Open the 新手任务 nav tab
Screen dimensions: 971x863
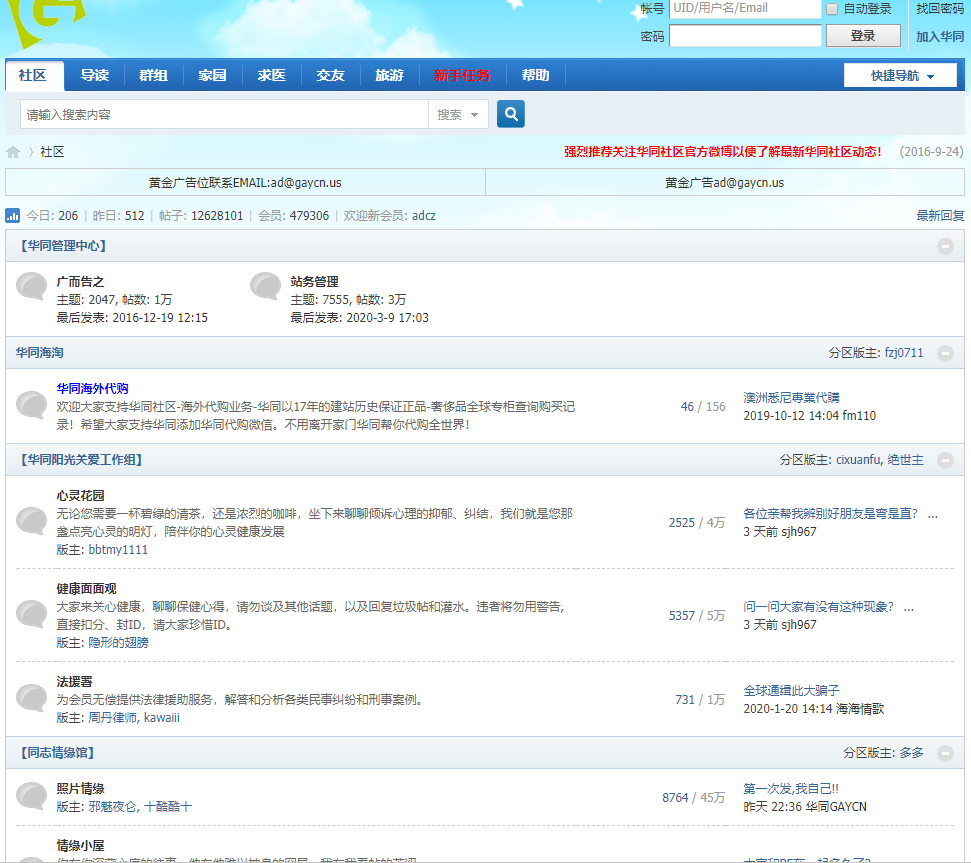click(462, 76)
